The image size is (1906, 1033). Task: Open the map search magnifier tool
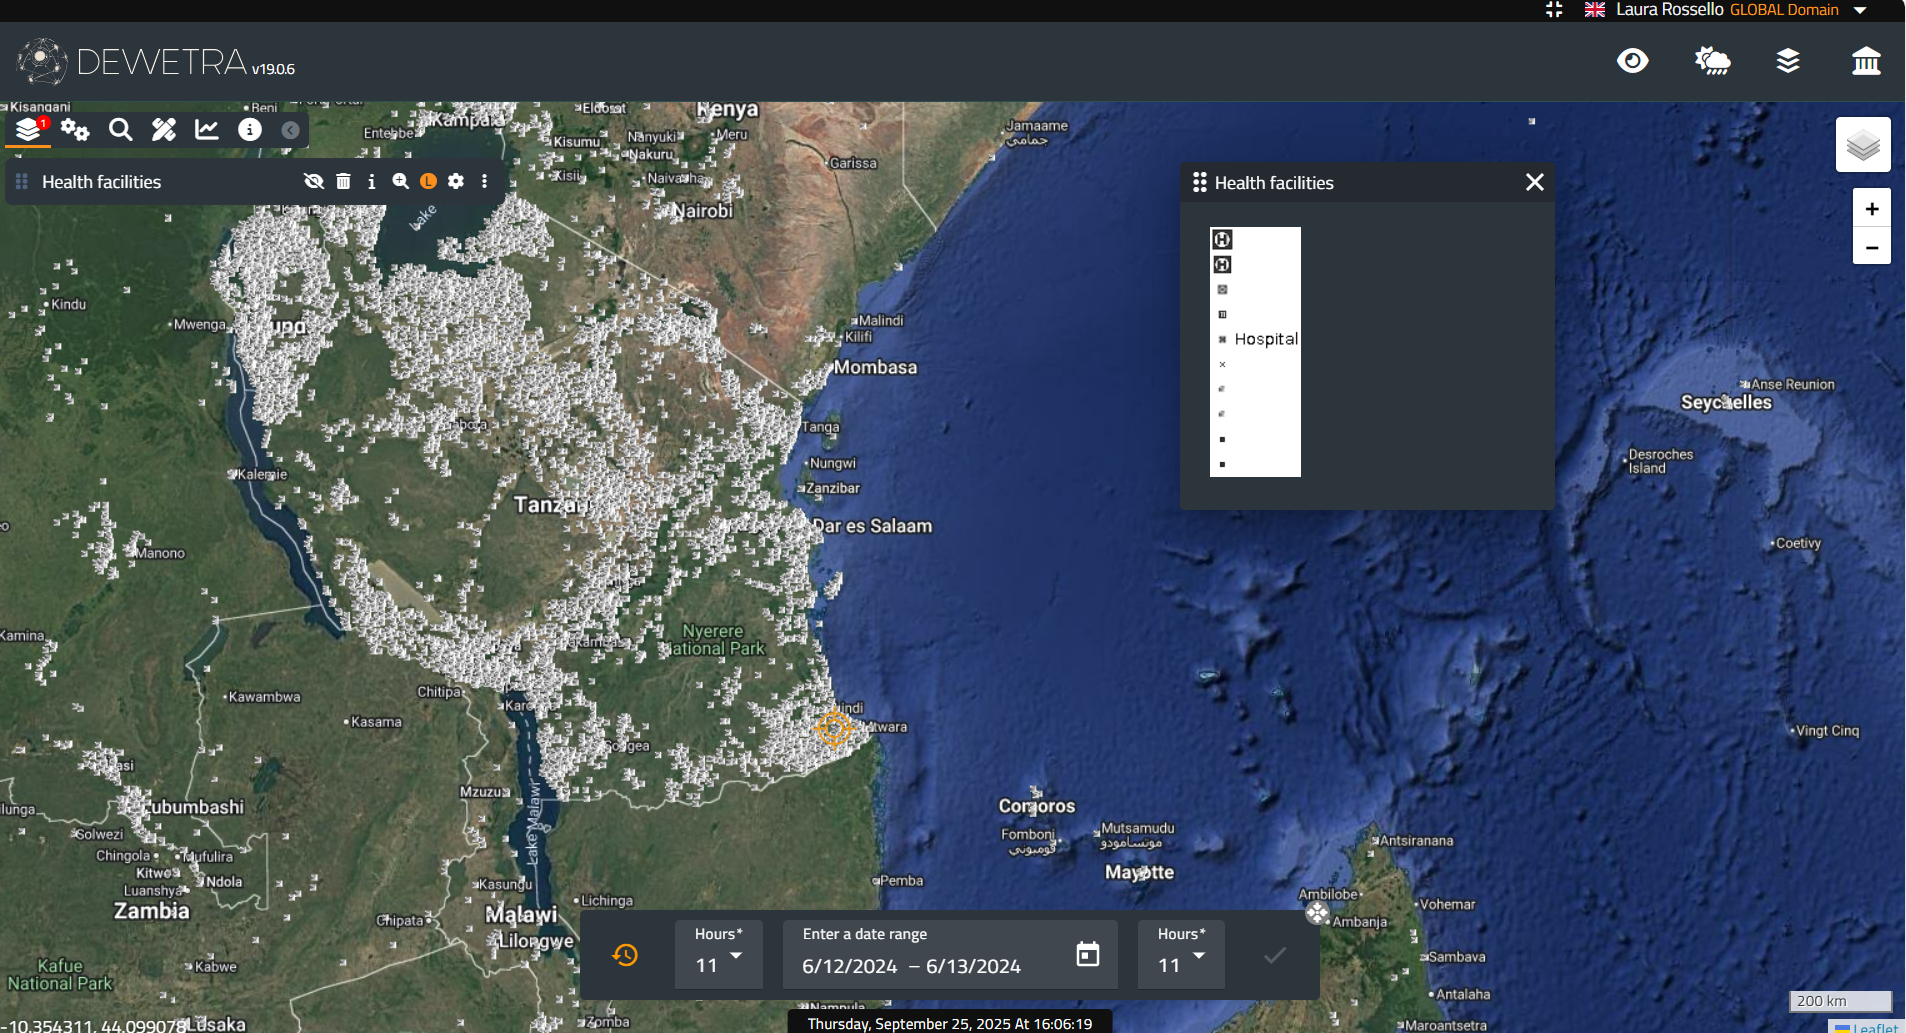pos(120,130)
